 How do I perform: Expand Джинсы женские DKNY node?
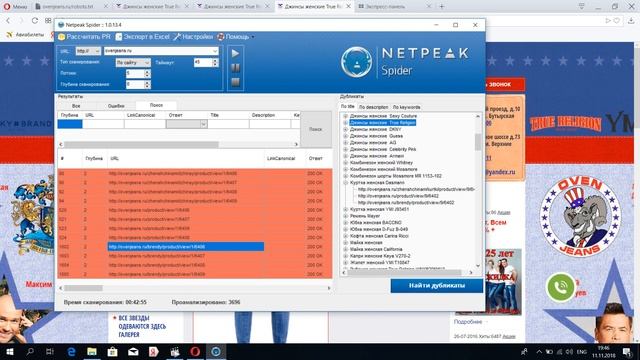click(x=345, y=129)
